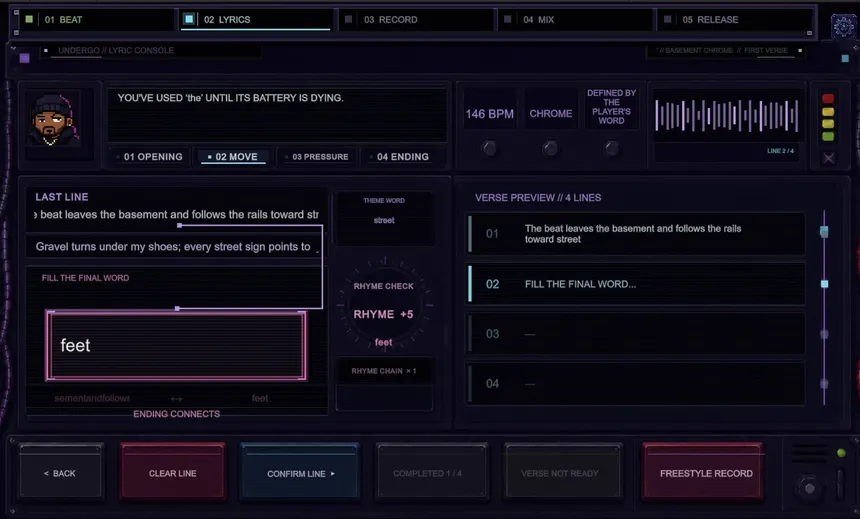Image resolution: width=860 pixels, height=519 pixels.
Task: Select verse preview line 01
Action: pyautogui.click(x=636, y=234)
